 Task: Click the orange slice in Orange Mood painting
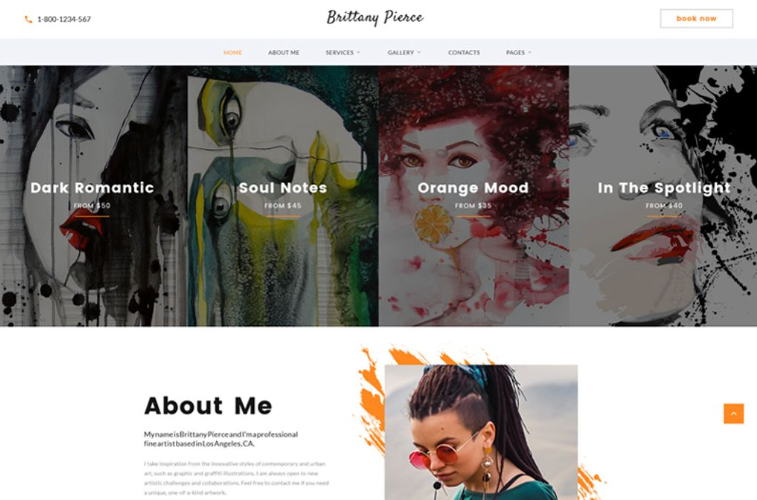(433, 224)
